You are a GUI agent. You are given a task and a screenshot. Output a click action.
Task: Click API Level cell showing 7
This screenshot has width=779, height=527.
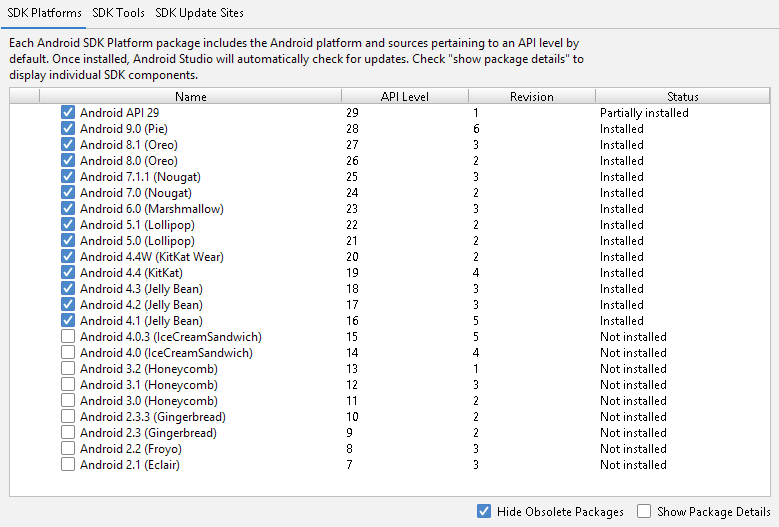[x=350, y=465]
